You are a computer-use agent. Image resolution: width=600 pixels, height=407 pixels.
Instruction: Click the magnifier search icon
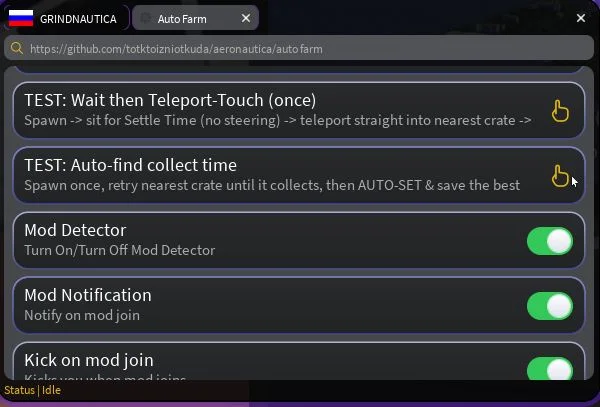16,48
